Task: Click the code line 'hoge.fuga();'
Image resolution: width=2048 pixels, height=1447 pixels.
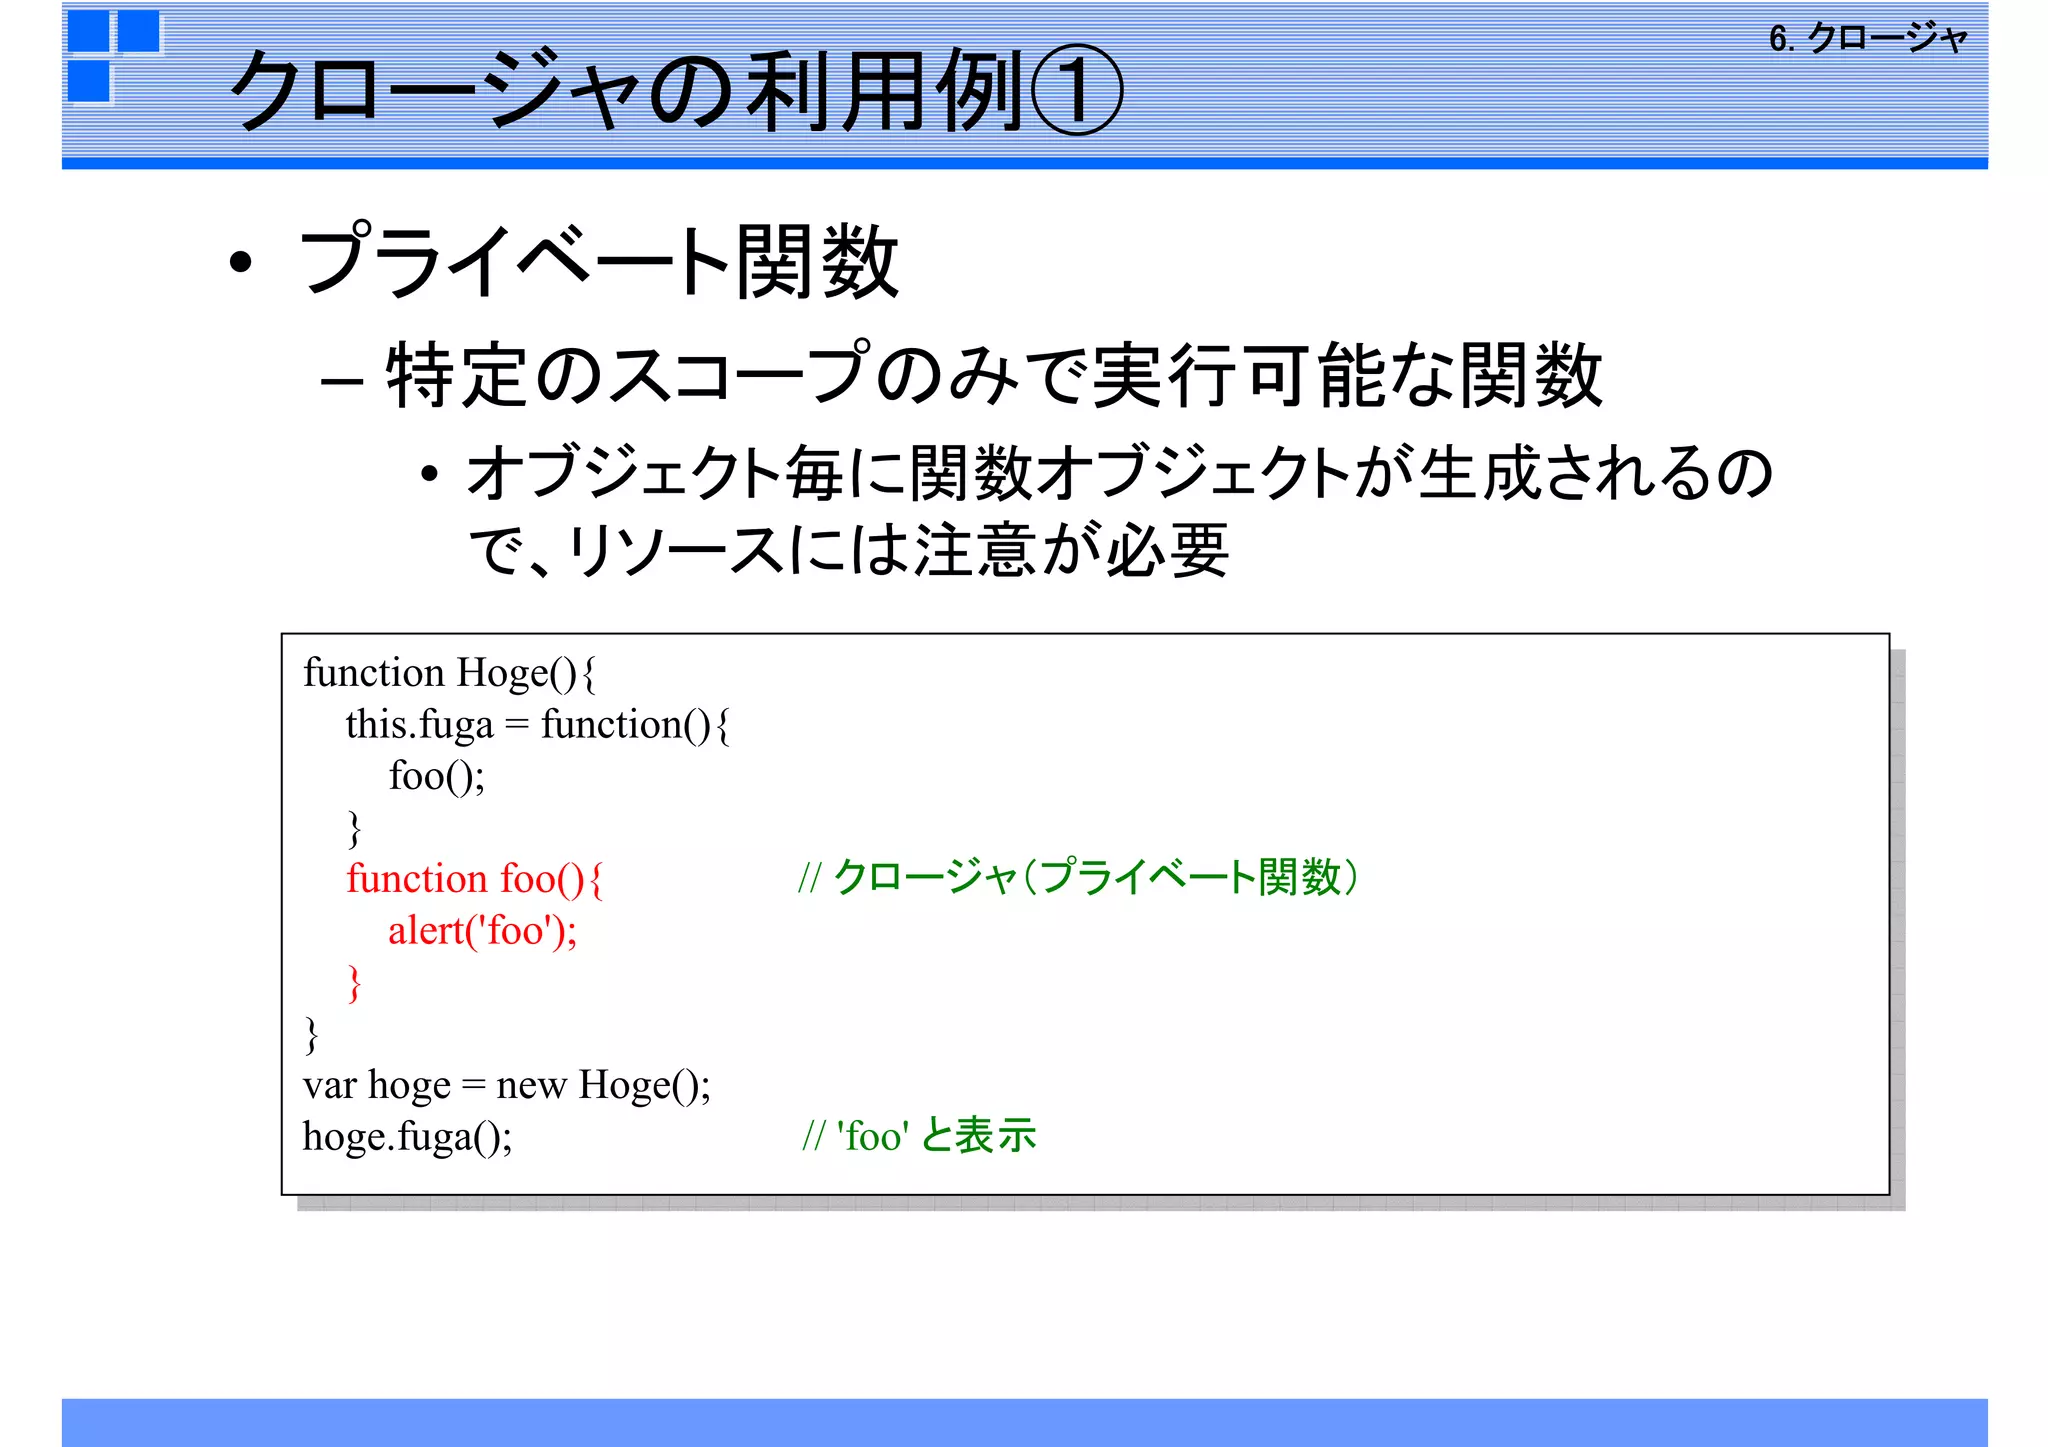Action: 408,1137
